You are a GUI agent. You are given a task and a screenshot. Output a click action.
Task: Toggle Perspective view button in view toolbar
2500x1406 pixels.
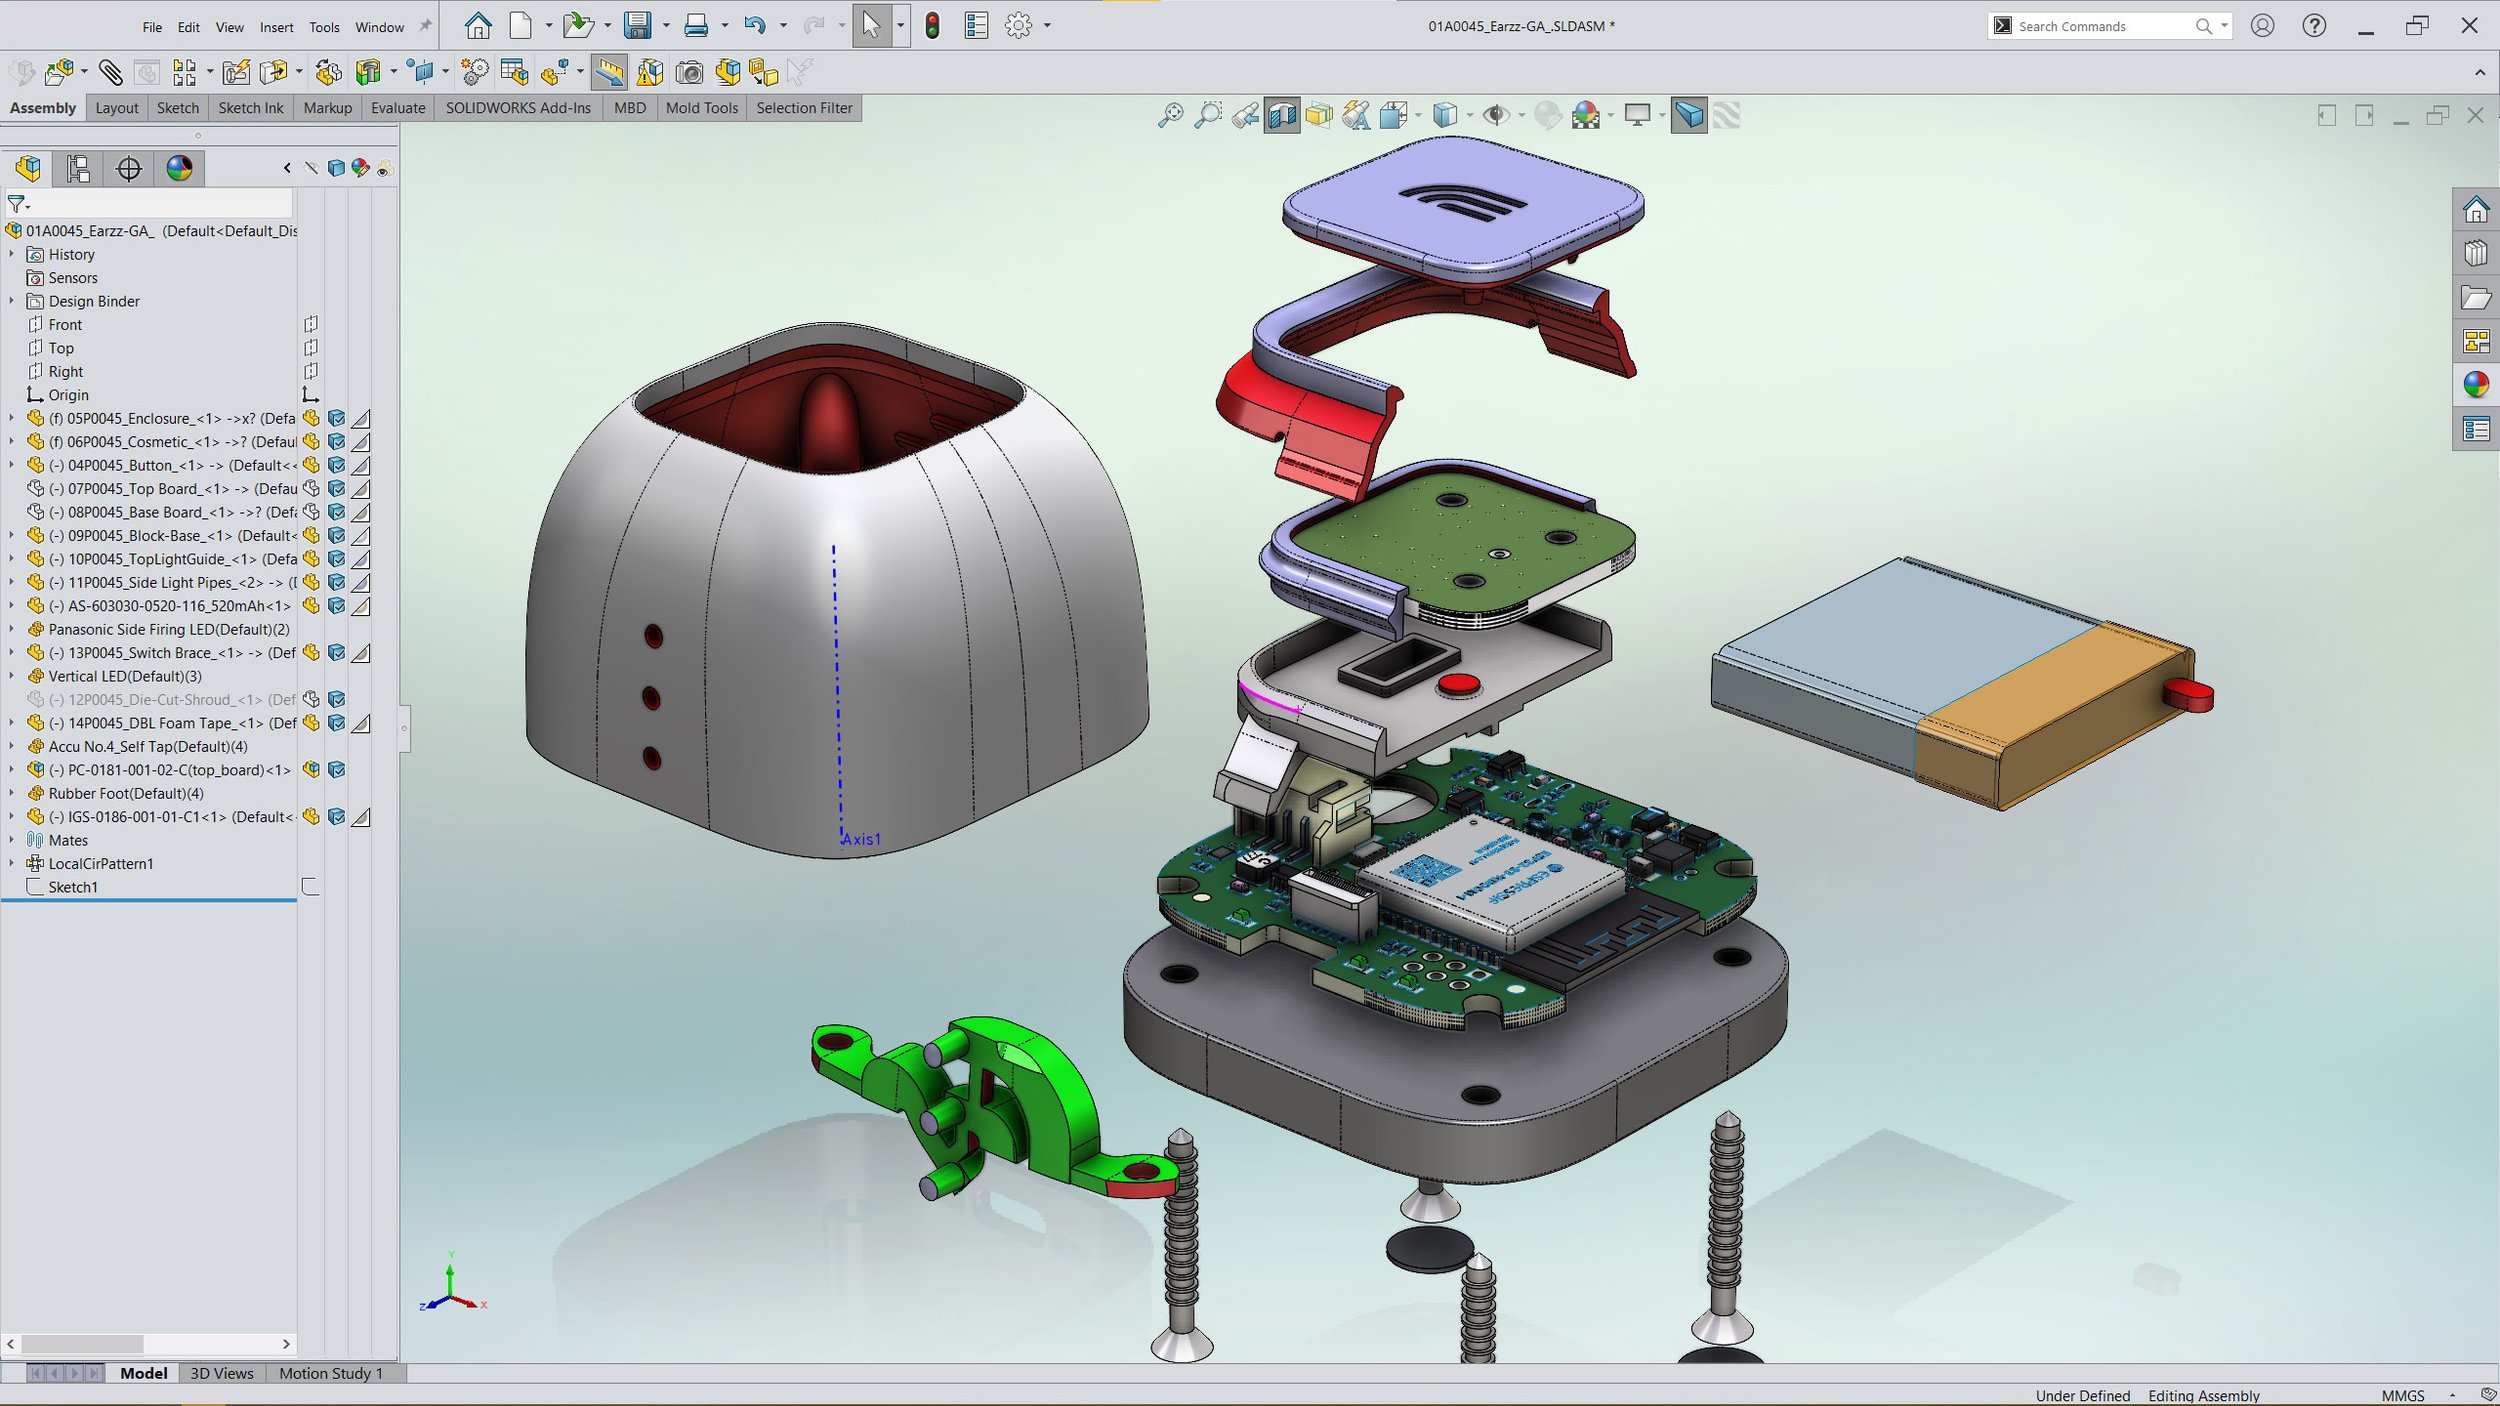[1688, 116]
